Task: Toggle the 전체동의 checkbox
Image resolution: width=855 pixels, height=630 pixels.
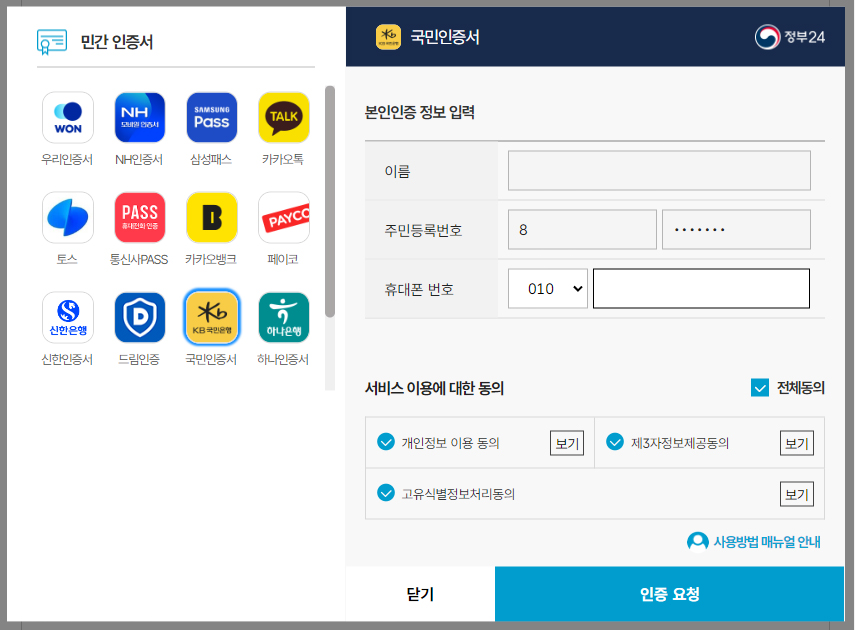Action: pos(760,388)
